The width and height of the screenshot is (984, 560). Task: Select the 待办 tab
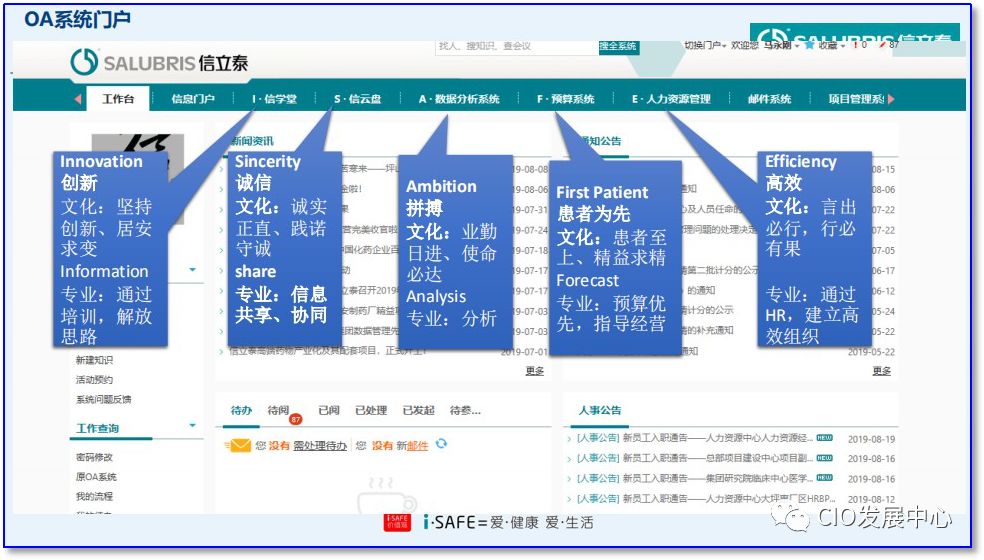(x=241, y=410)
